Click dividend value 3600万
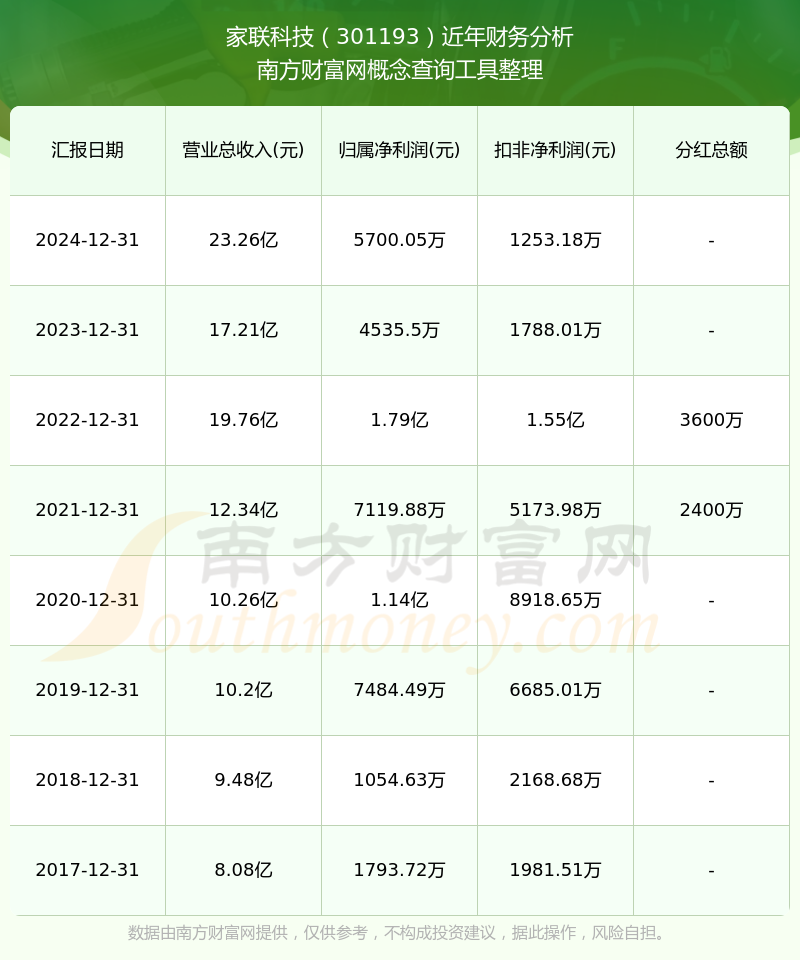 pyautogui.click(x=711, y=420)
